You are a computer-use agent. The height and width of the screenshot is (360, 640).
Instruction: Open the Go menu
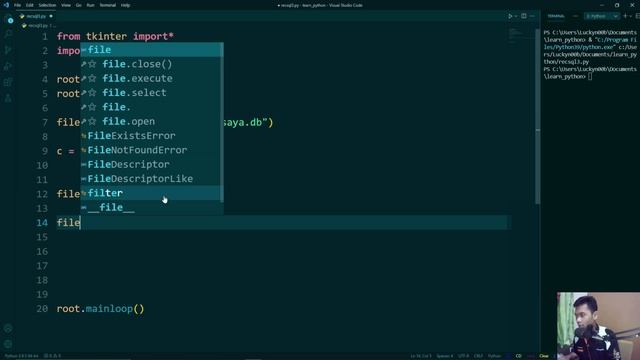[x=78, y=5]
